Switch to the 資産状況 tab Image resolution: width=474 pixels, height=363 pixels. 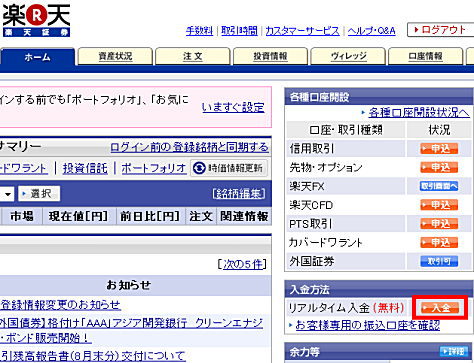[115, 56]
